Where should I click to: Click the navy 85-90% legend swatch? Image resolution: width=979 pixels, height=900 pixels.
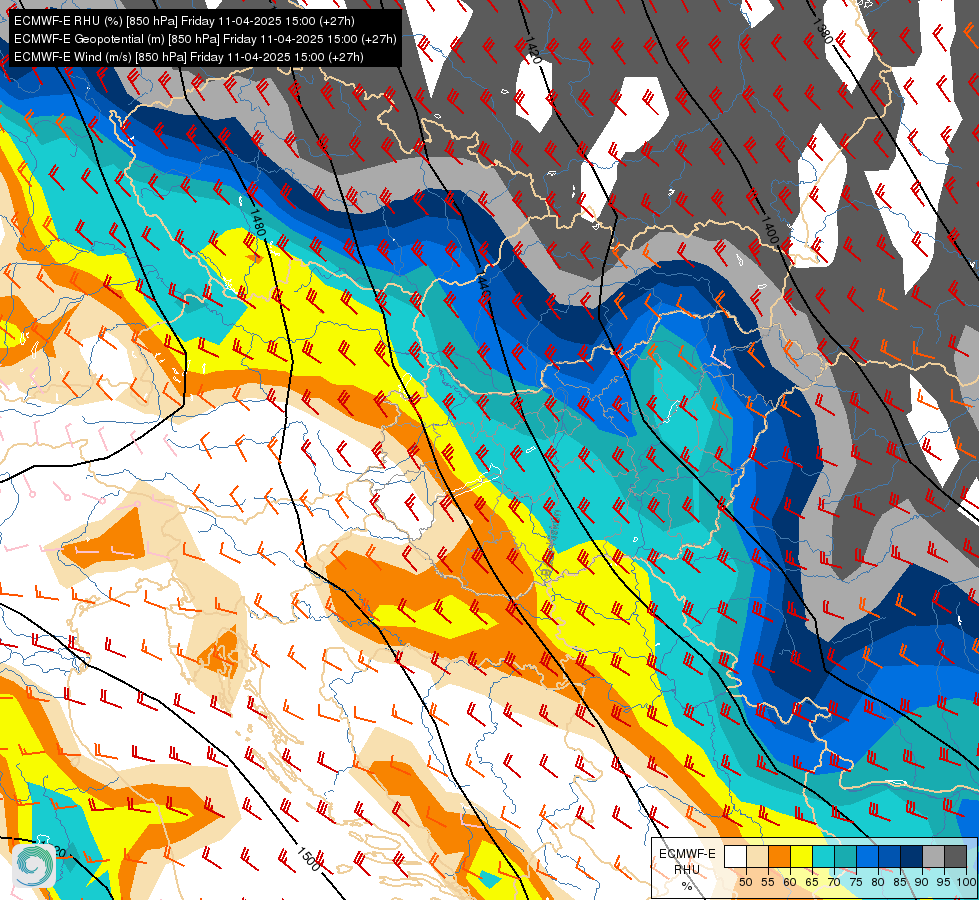[x=912, y=856]
